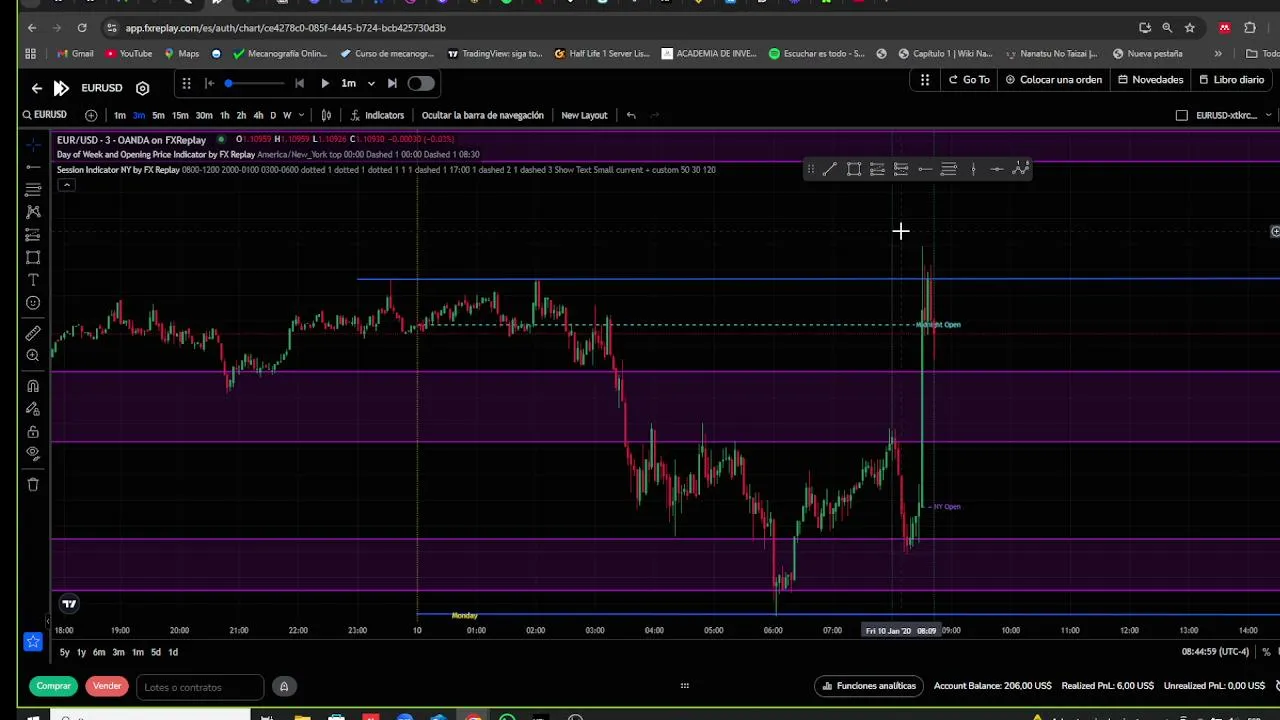Image resolution: width=1280 pixels, height=720 pixels.
Task: Click the EURUSD symbol search field
Action: click(x=44, y=115)
